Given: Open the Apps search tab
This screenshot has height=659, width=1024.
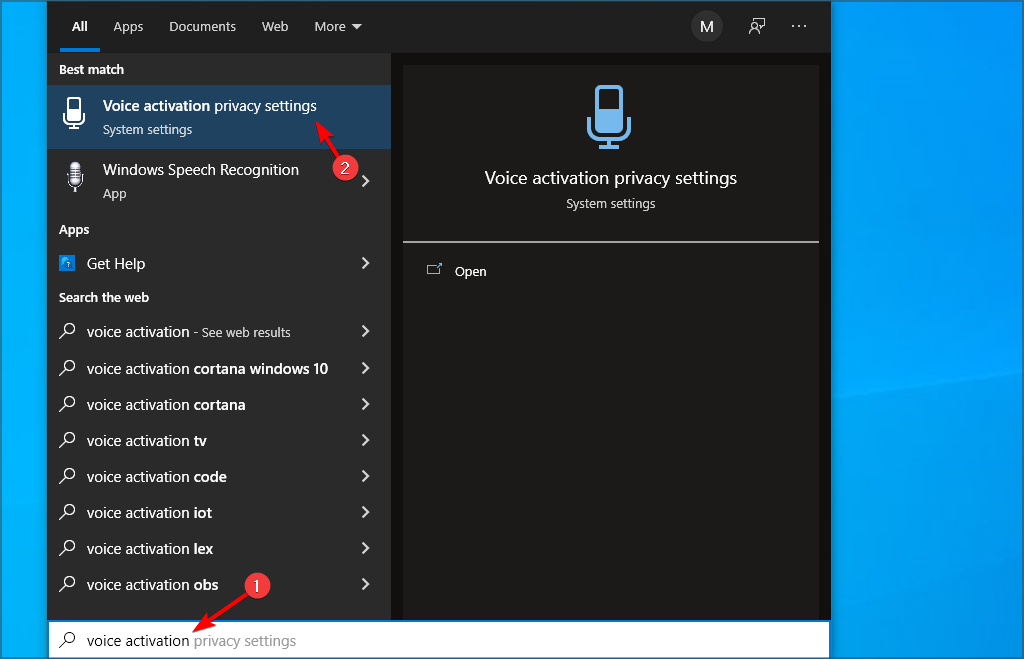Looking at the screenshot, I should [x=128, y=27].
